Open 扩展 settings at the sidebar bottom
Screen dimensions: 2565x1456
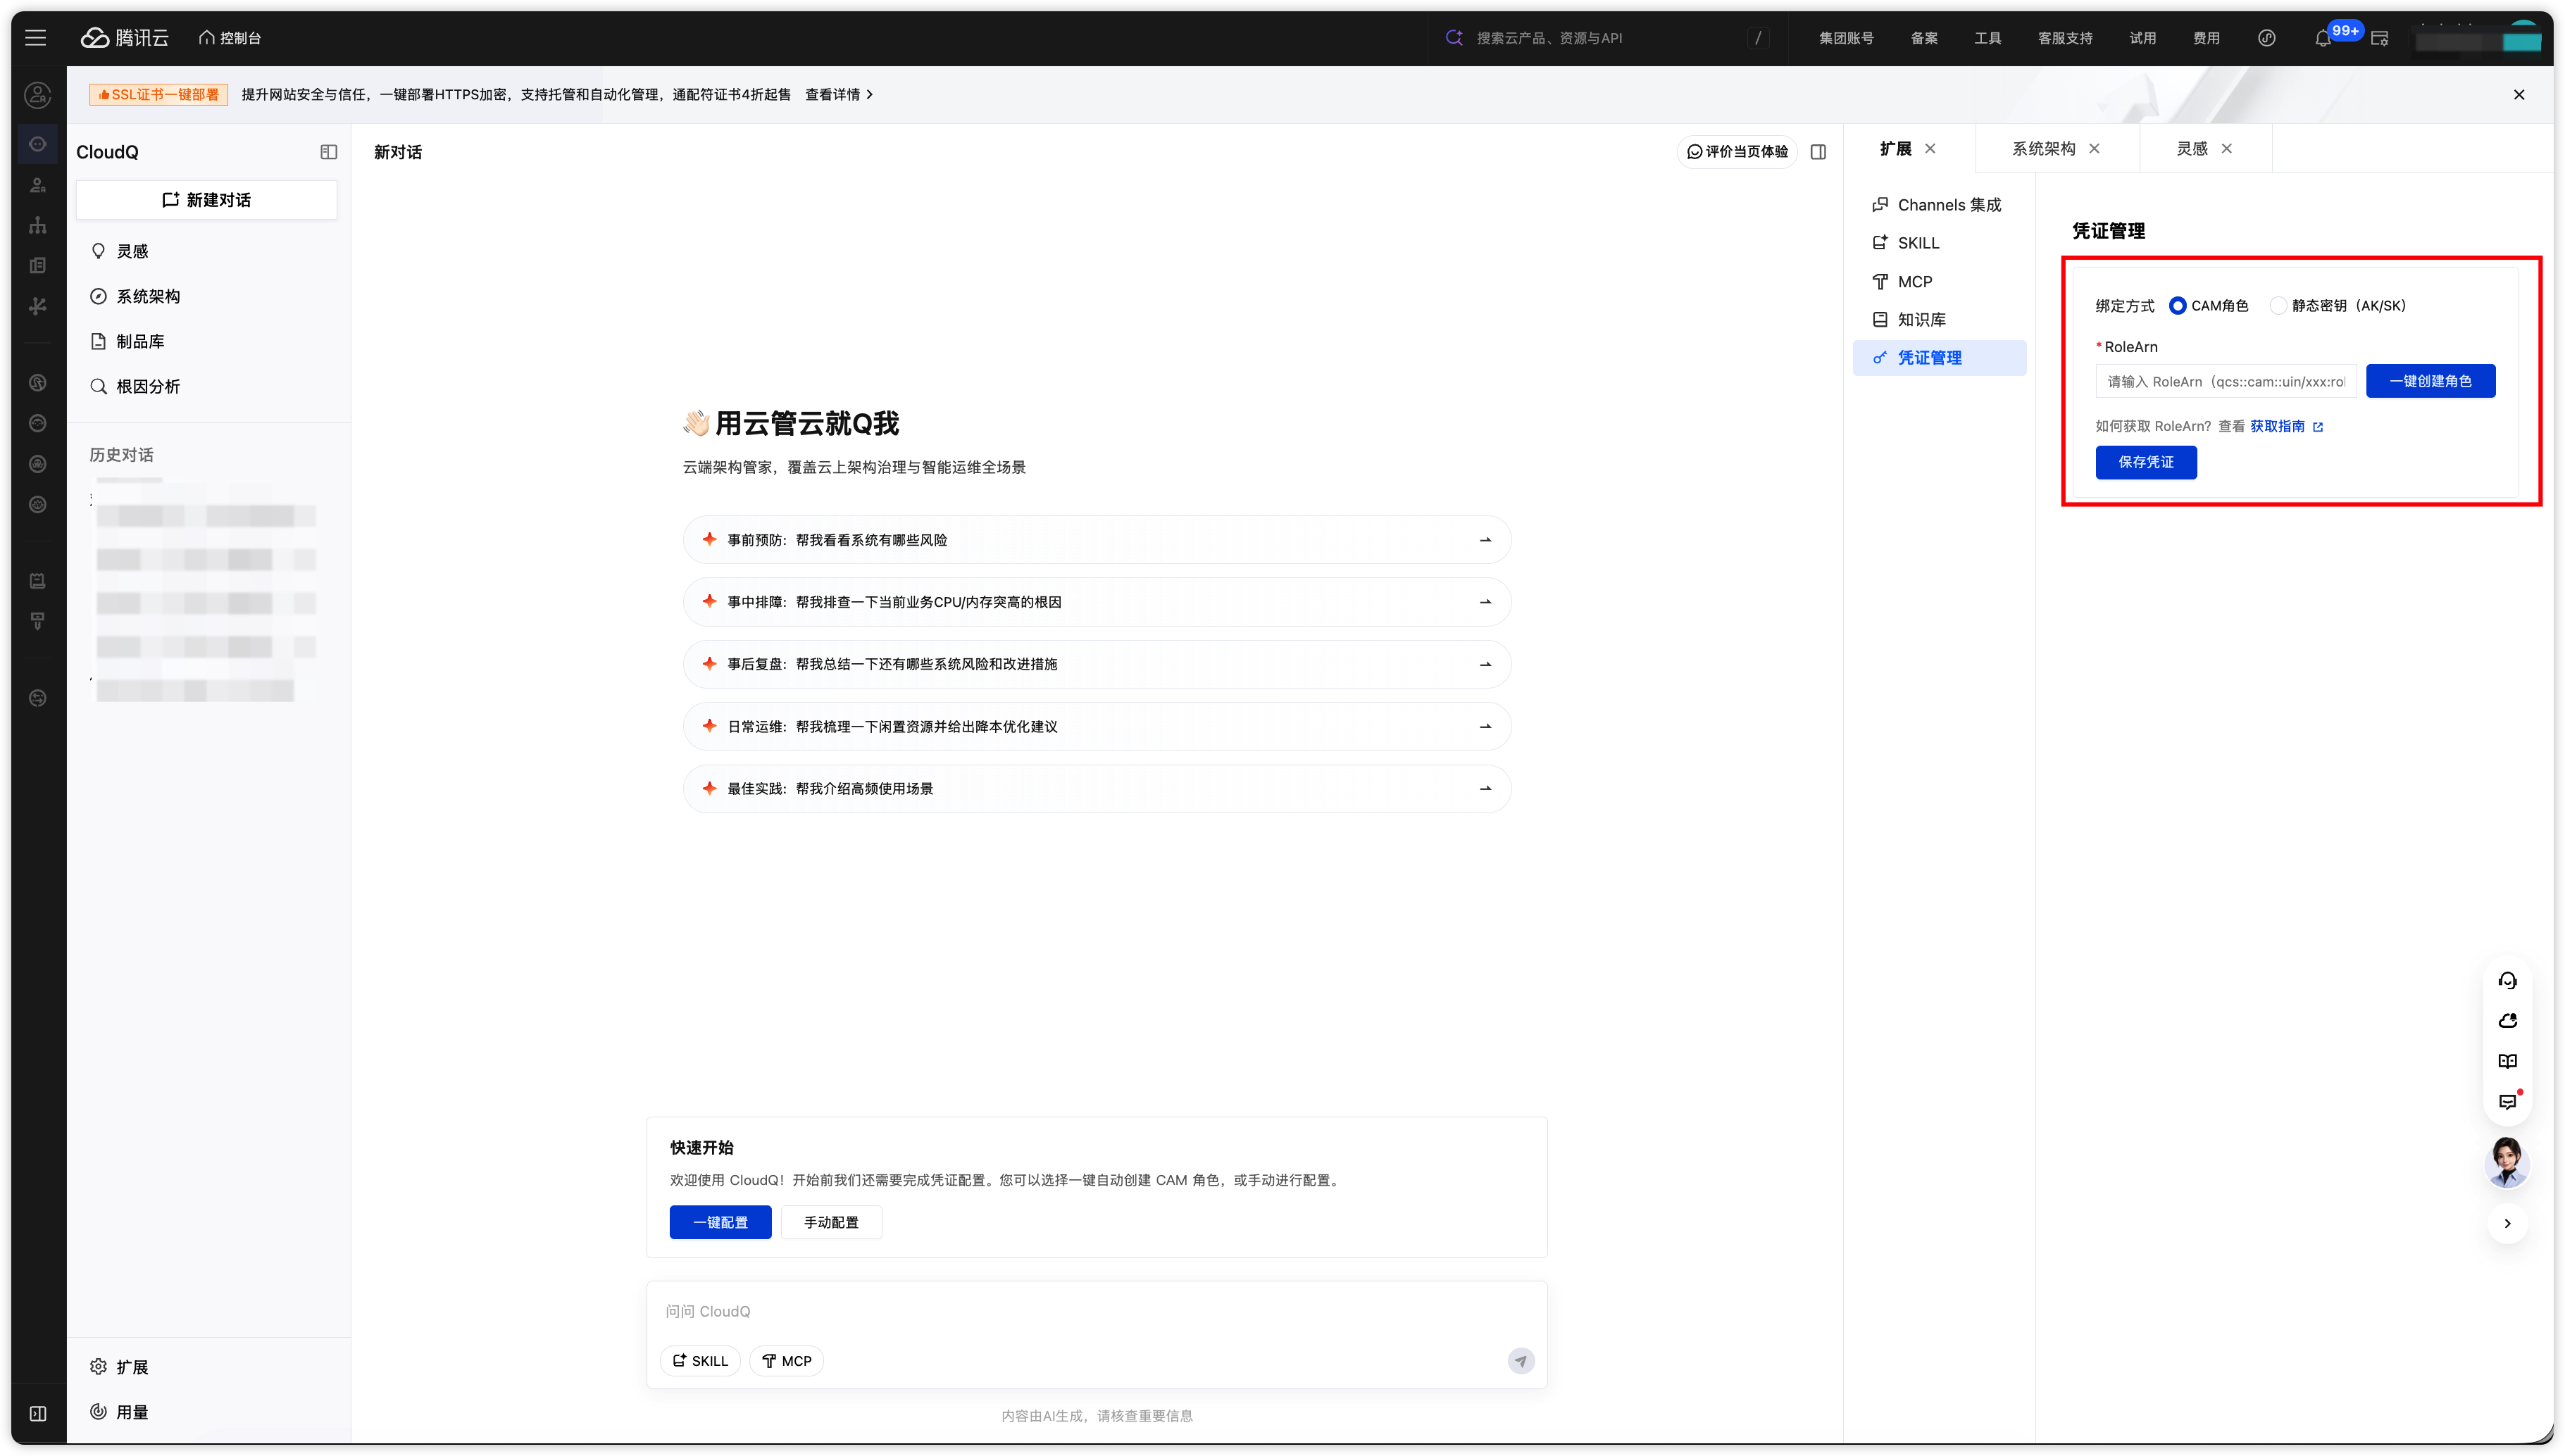point(119,1366)
